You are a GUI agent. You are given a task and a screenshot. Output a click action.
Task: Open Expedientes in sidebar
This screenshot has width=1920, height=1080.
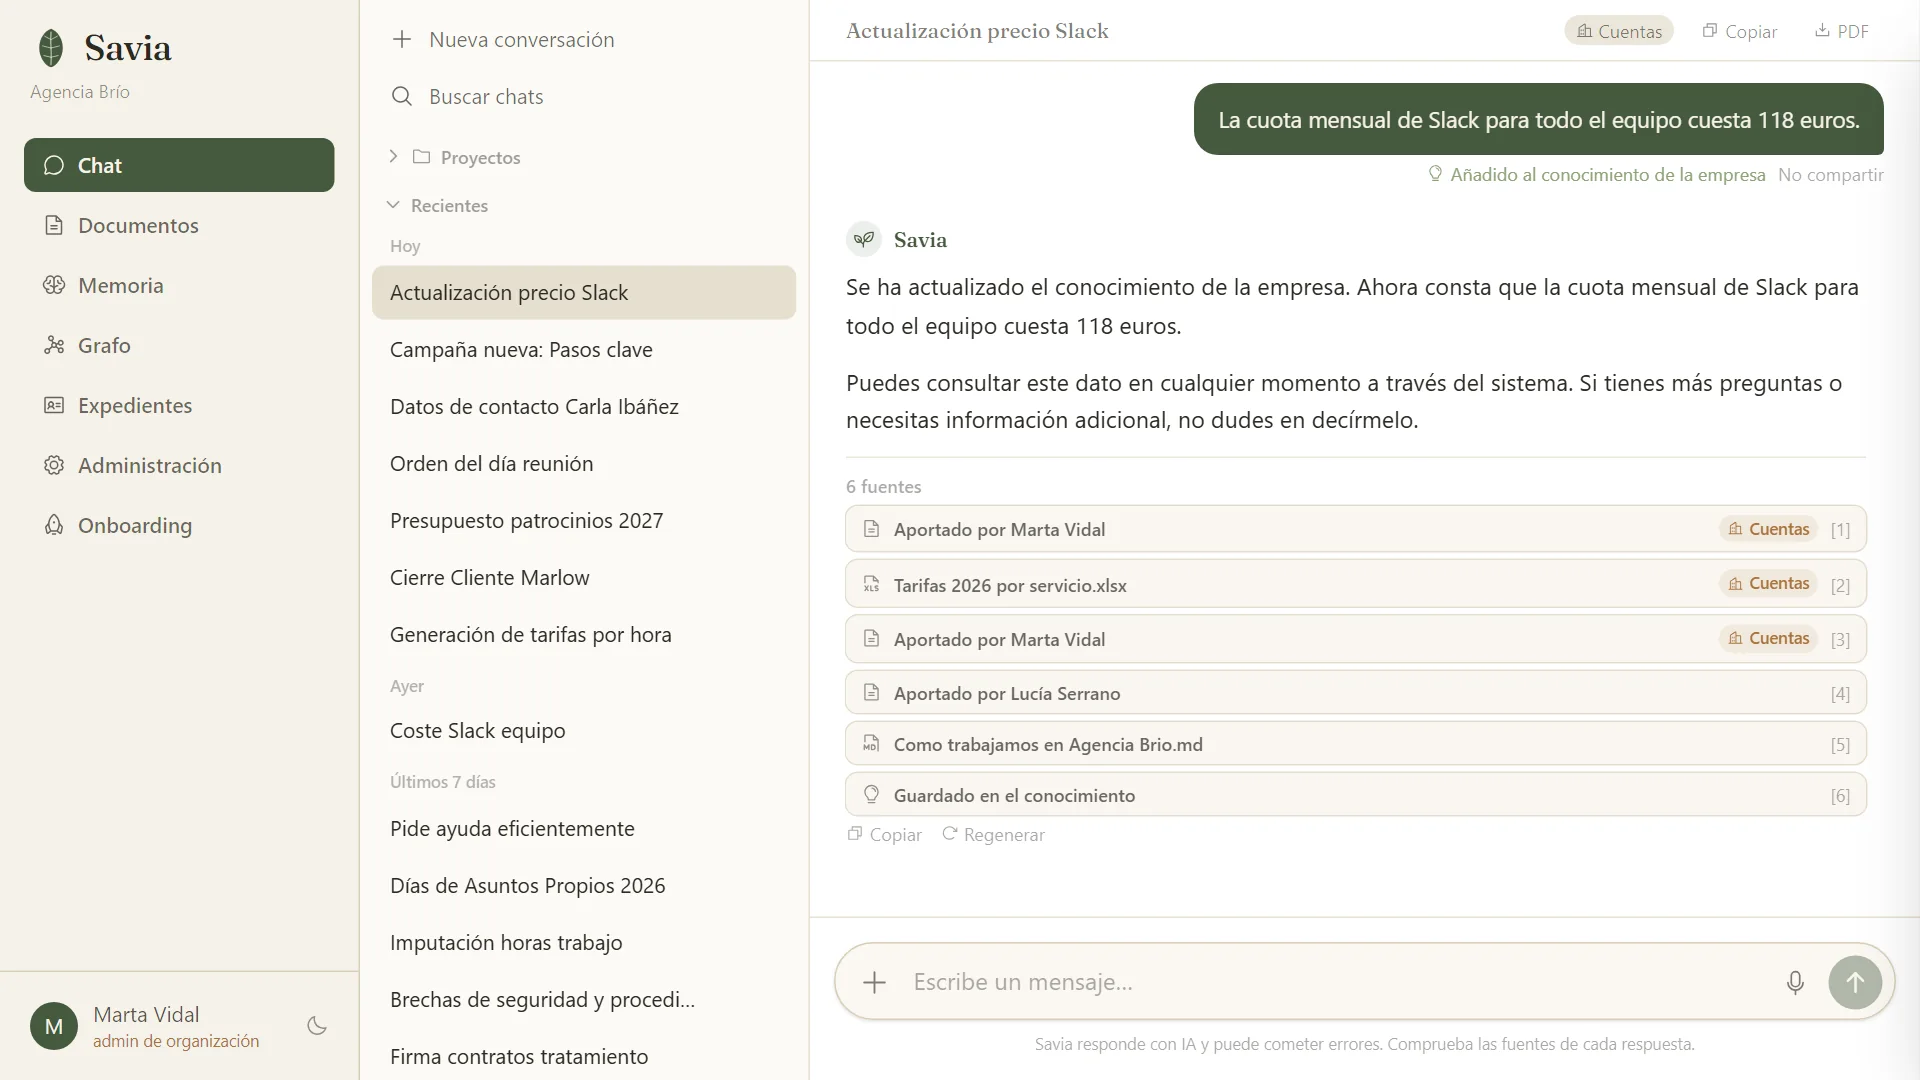click(x=179, y=405)
